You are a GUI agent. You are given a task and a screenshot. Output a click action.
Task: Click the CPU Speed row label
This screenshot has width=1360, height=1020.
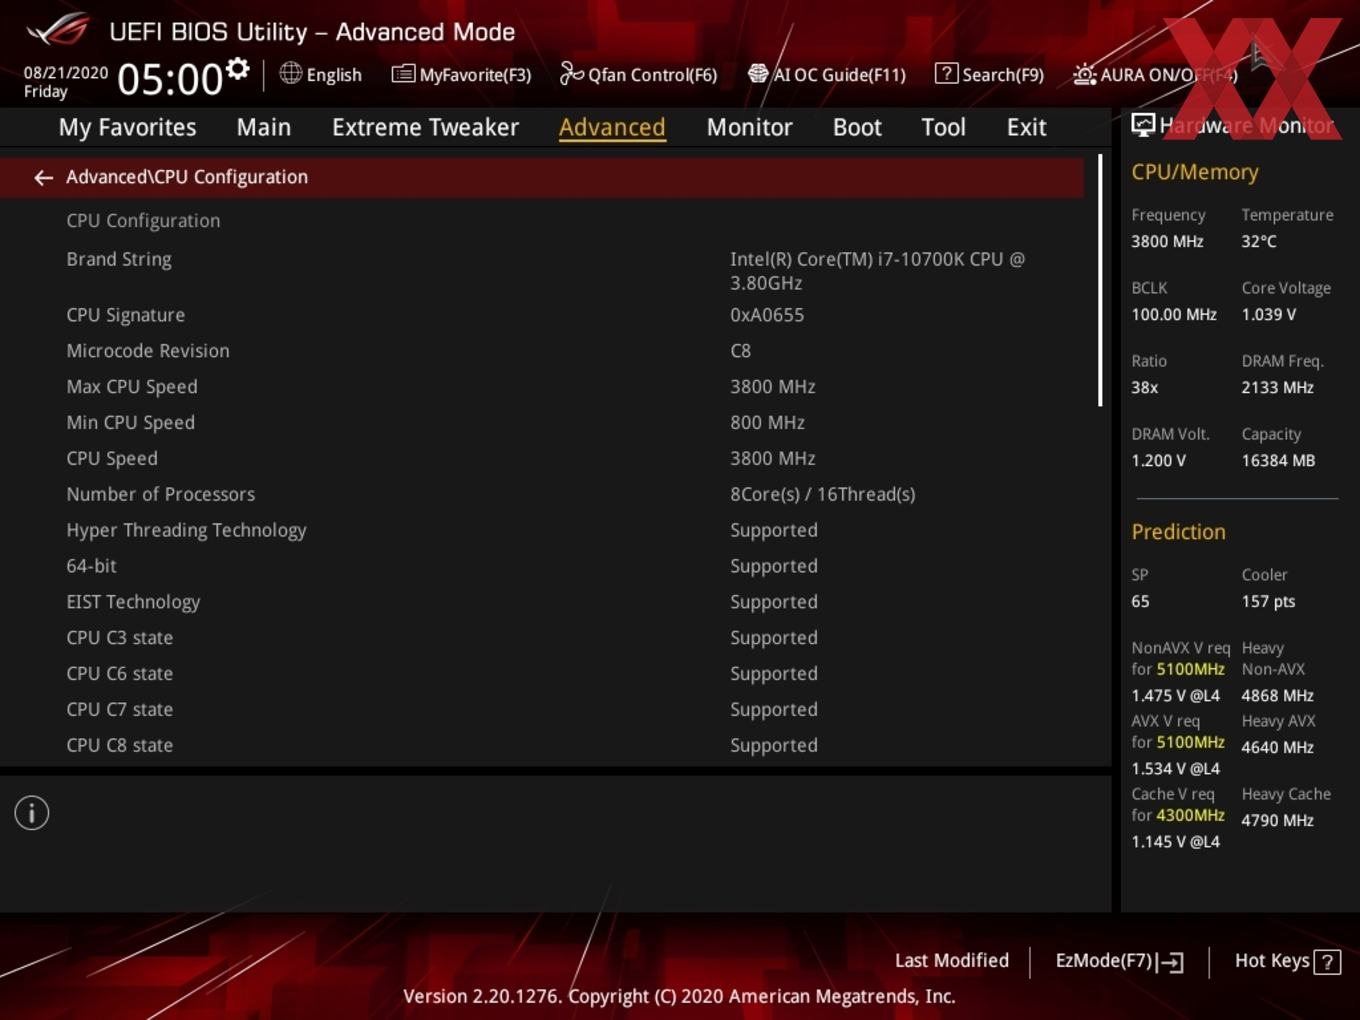point(112,459)
